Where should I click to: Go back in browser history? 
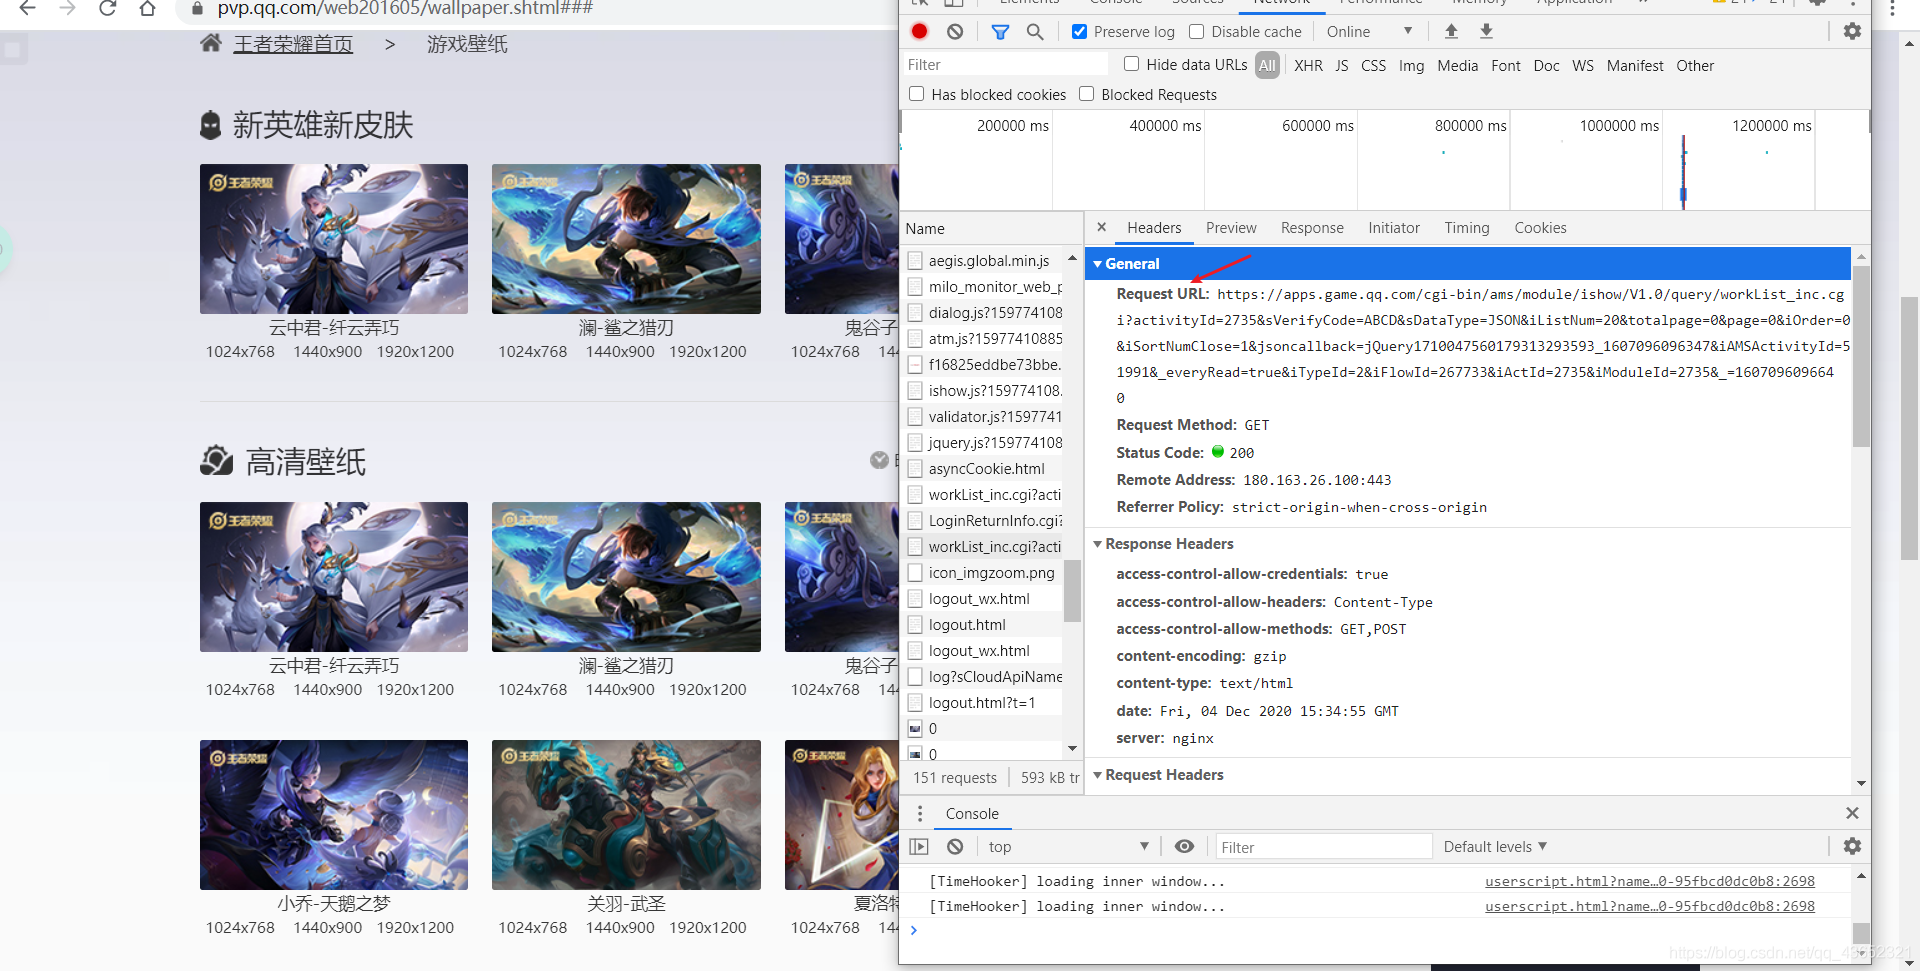tap(28, 8)
